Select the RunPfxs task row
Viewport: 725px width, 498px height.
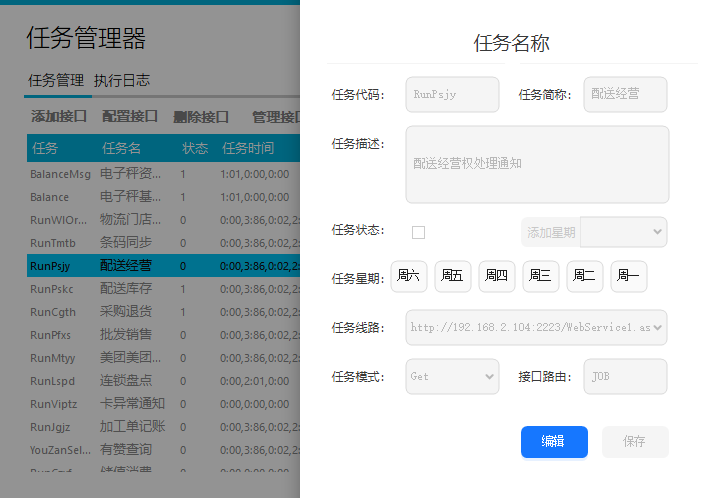click(x=163, y=335)
